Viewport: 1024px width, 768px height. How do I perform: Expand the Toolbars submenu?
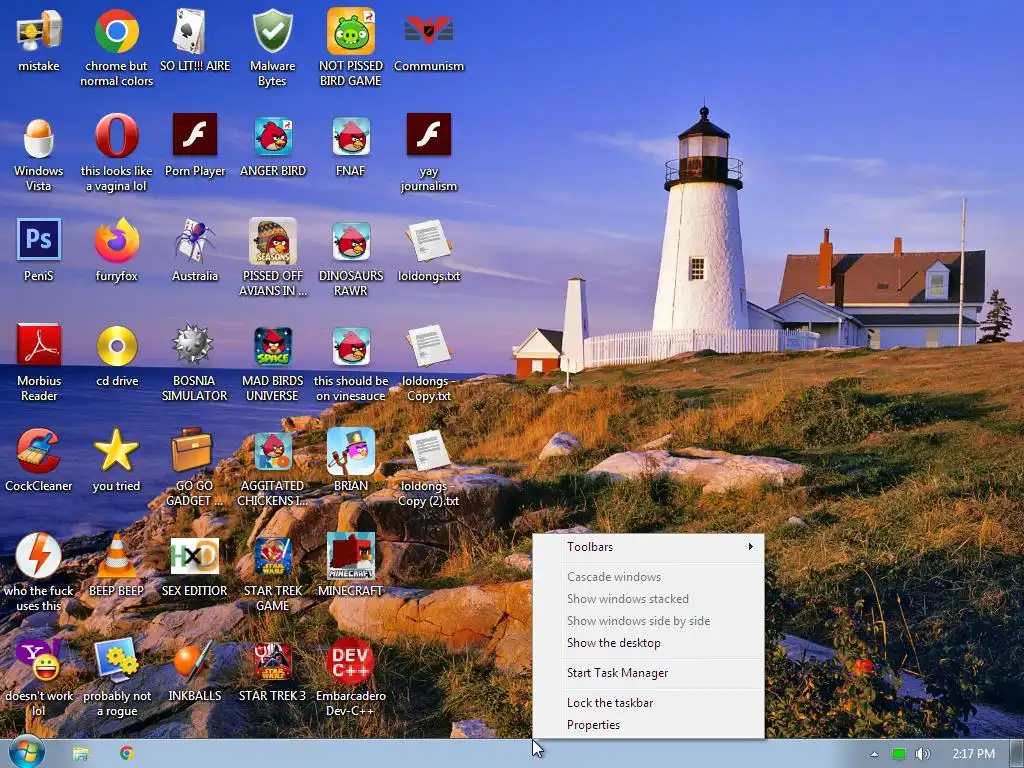tap(648, 547)
